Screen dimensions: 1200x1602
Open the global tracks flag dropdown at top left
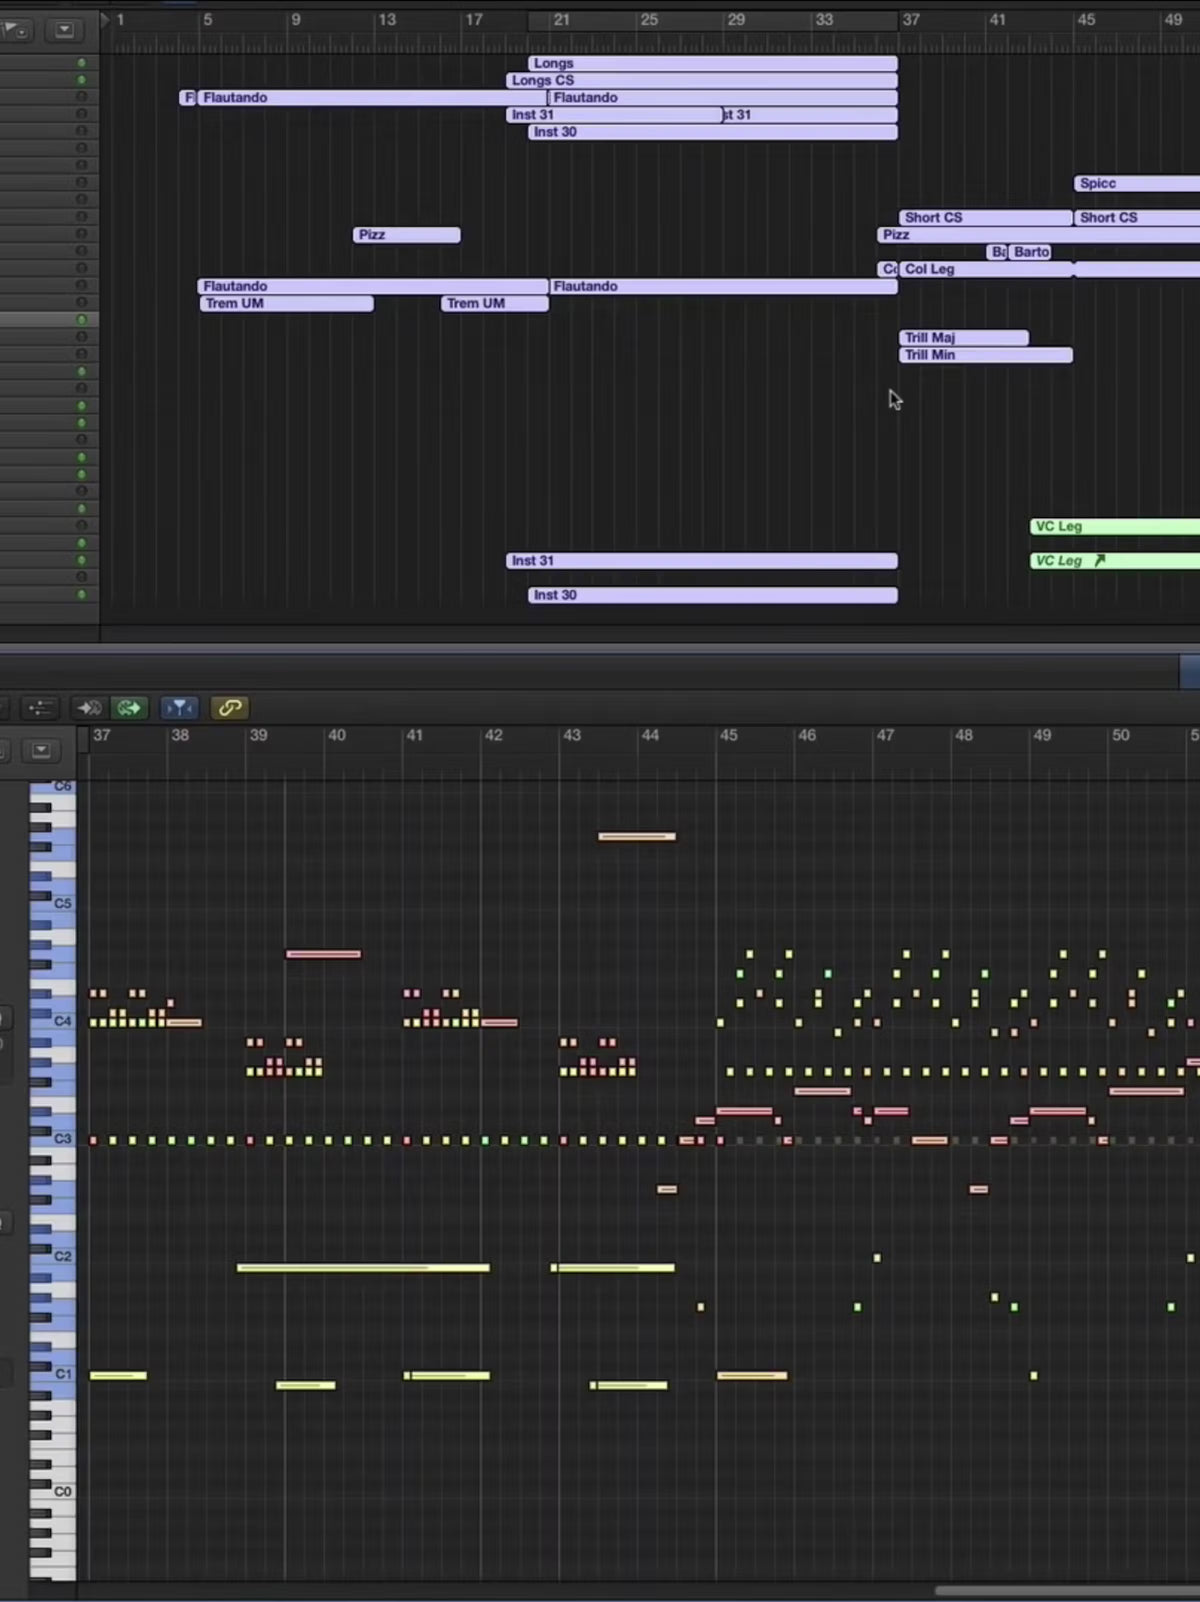pos(17,30)
